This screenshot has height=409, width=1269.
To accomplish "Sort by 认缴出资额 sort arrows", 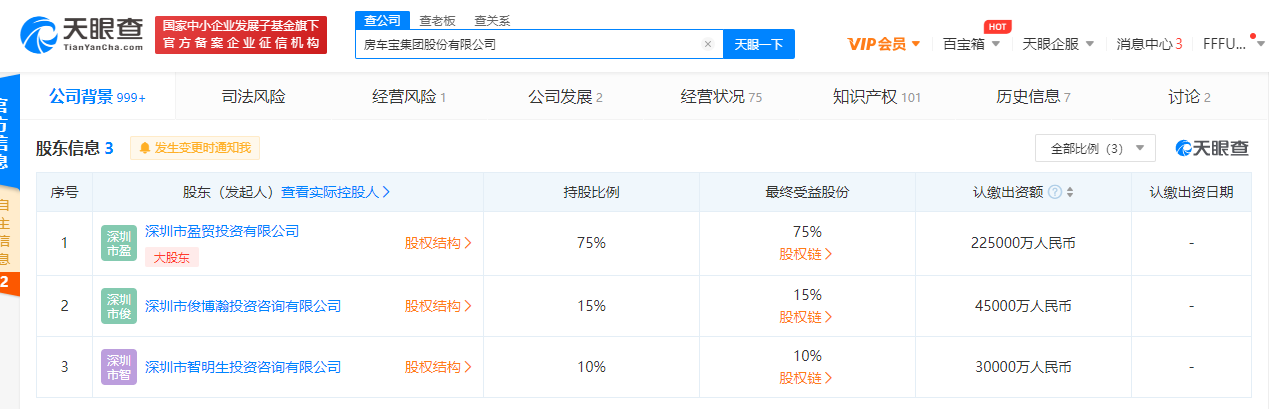I will point(1070,192).
